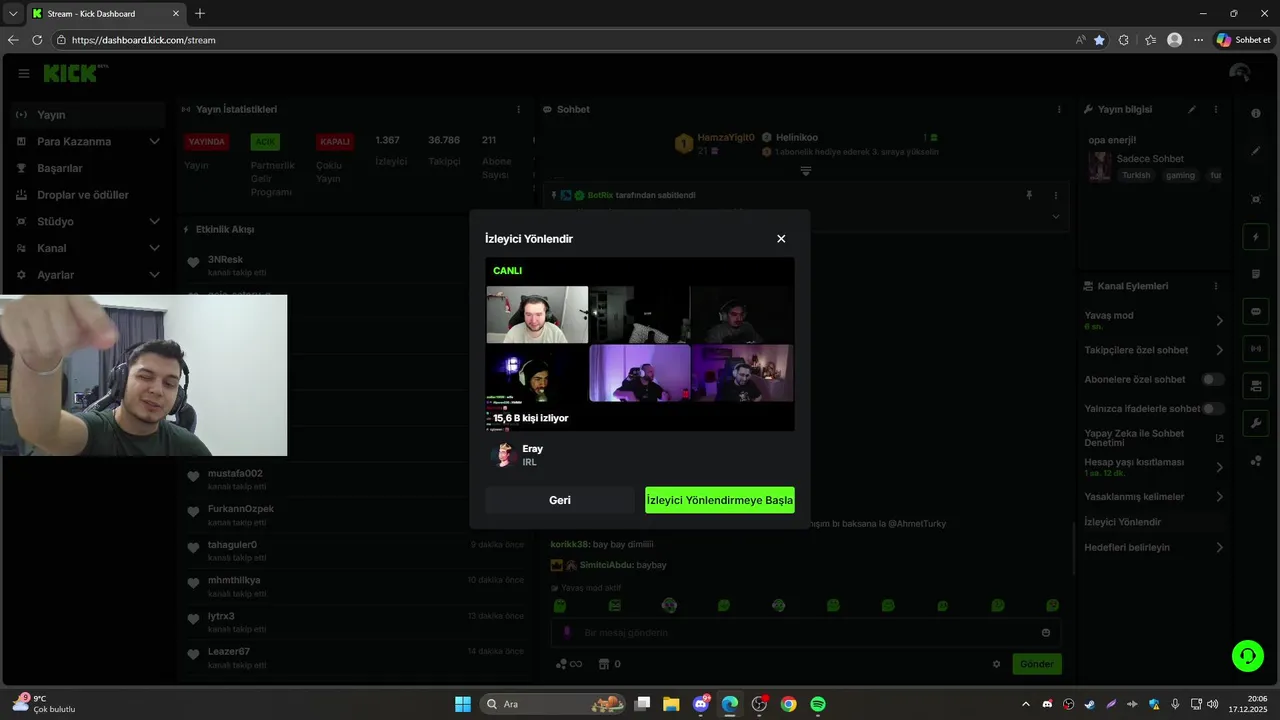Expand the pinned message chevron
The width and height of the screenshot is (1280, 720).
click(1055, 216)
